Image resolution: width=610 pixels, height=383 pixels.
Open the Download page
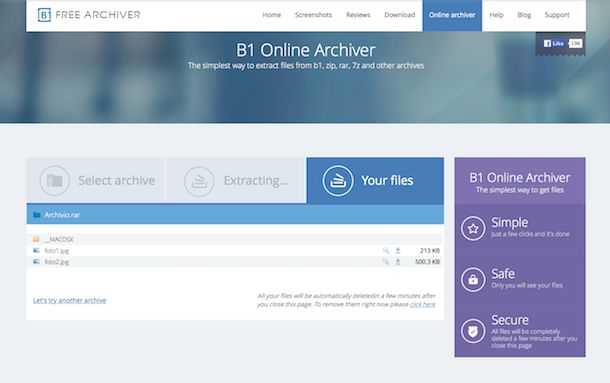tap(400, 15)
